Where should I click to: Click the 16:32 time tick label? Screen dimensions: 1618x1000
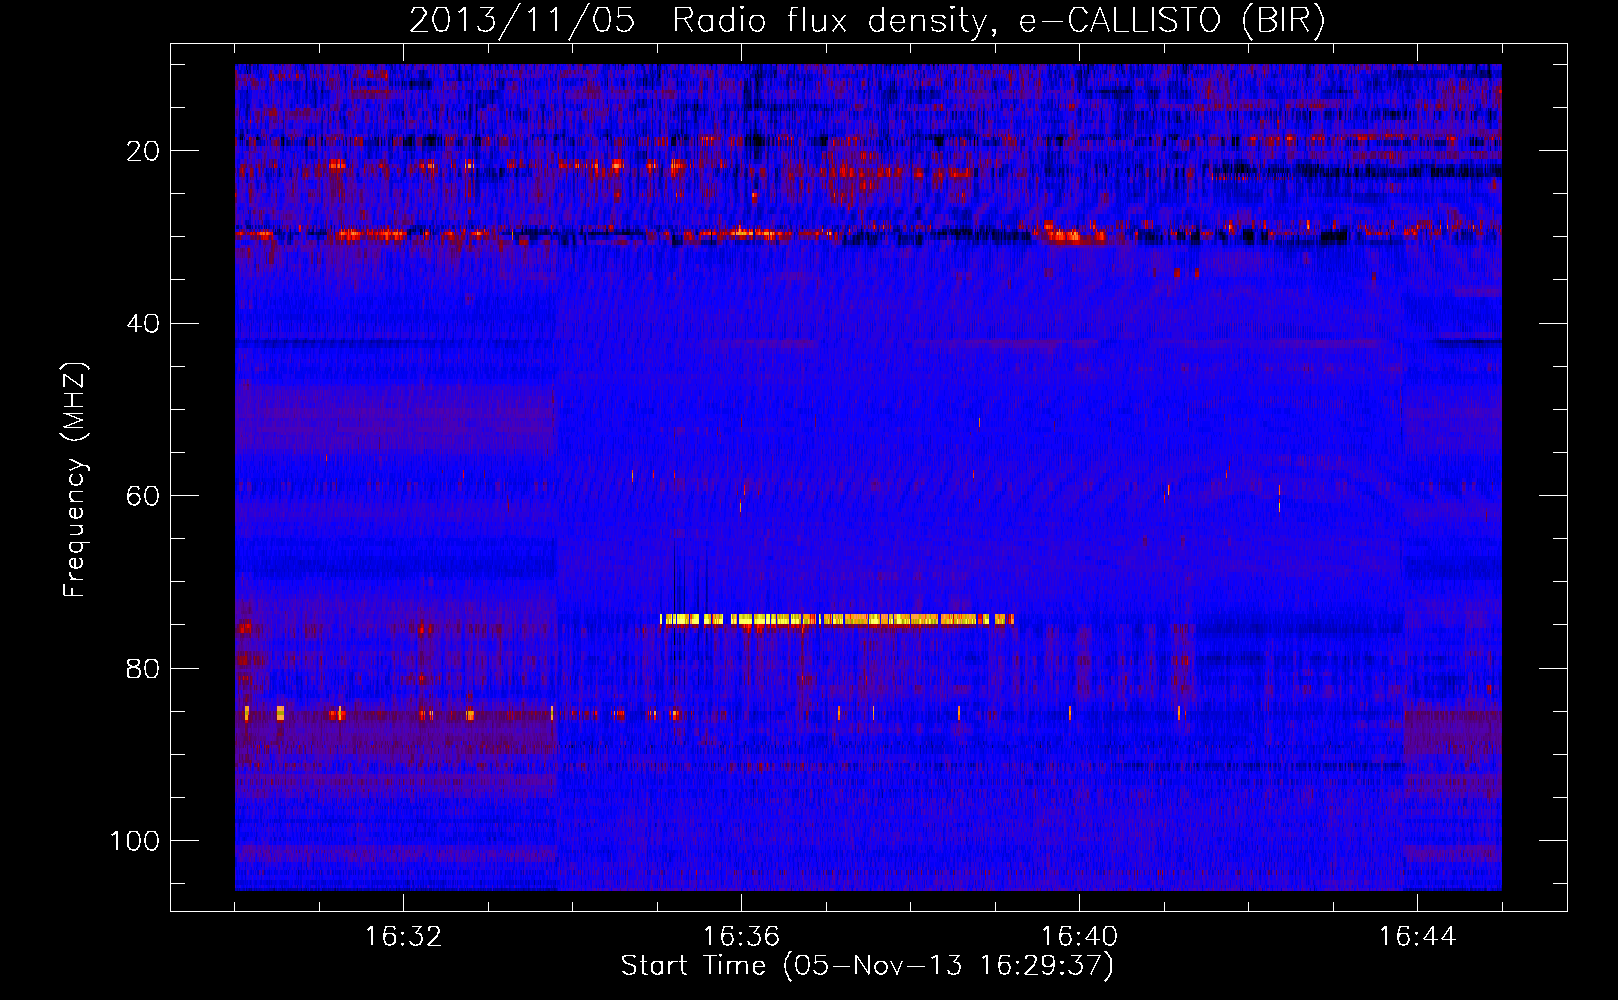pyautogui.click(x=403, y=937)
